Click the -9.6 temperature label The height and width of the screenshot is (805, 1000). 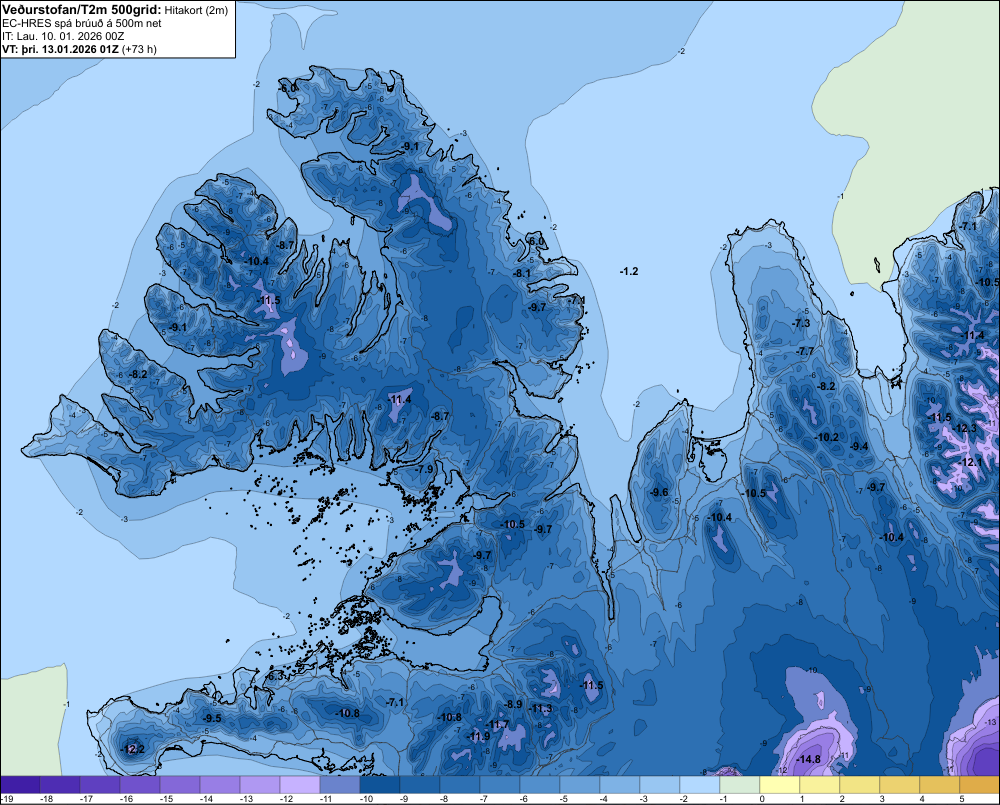coord(659,492)
